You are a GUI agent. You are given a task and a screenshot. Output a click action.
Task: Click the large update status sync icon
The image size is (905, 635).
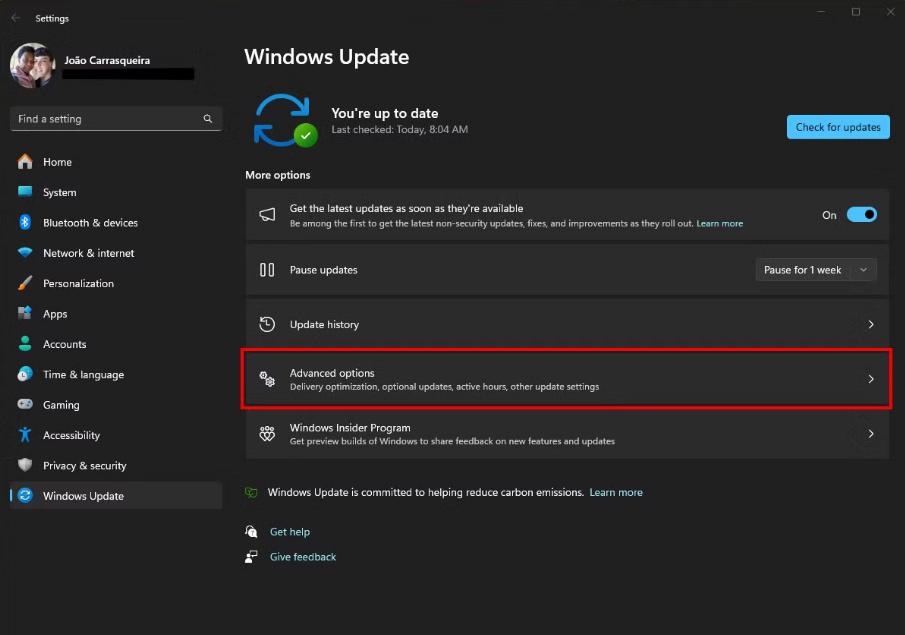point(285,120)
